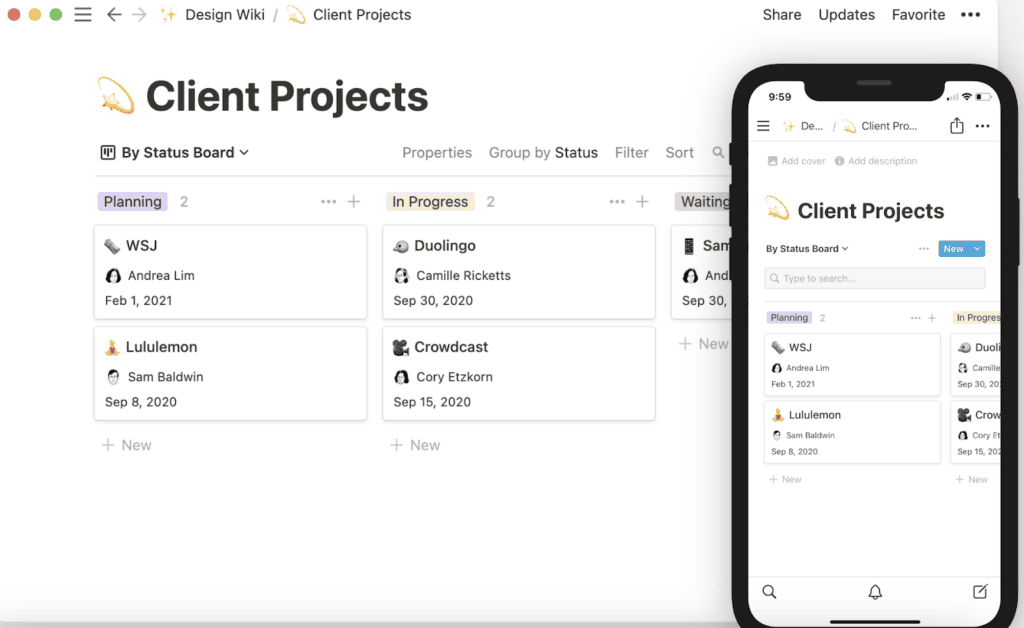The width and height of the screenshot is (1024, 628).
Task: Click Cory Etzkorn on desktop Crowdcast card
Action: tap(443, 377)
